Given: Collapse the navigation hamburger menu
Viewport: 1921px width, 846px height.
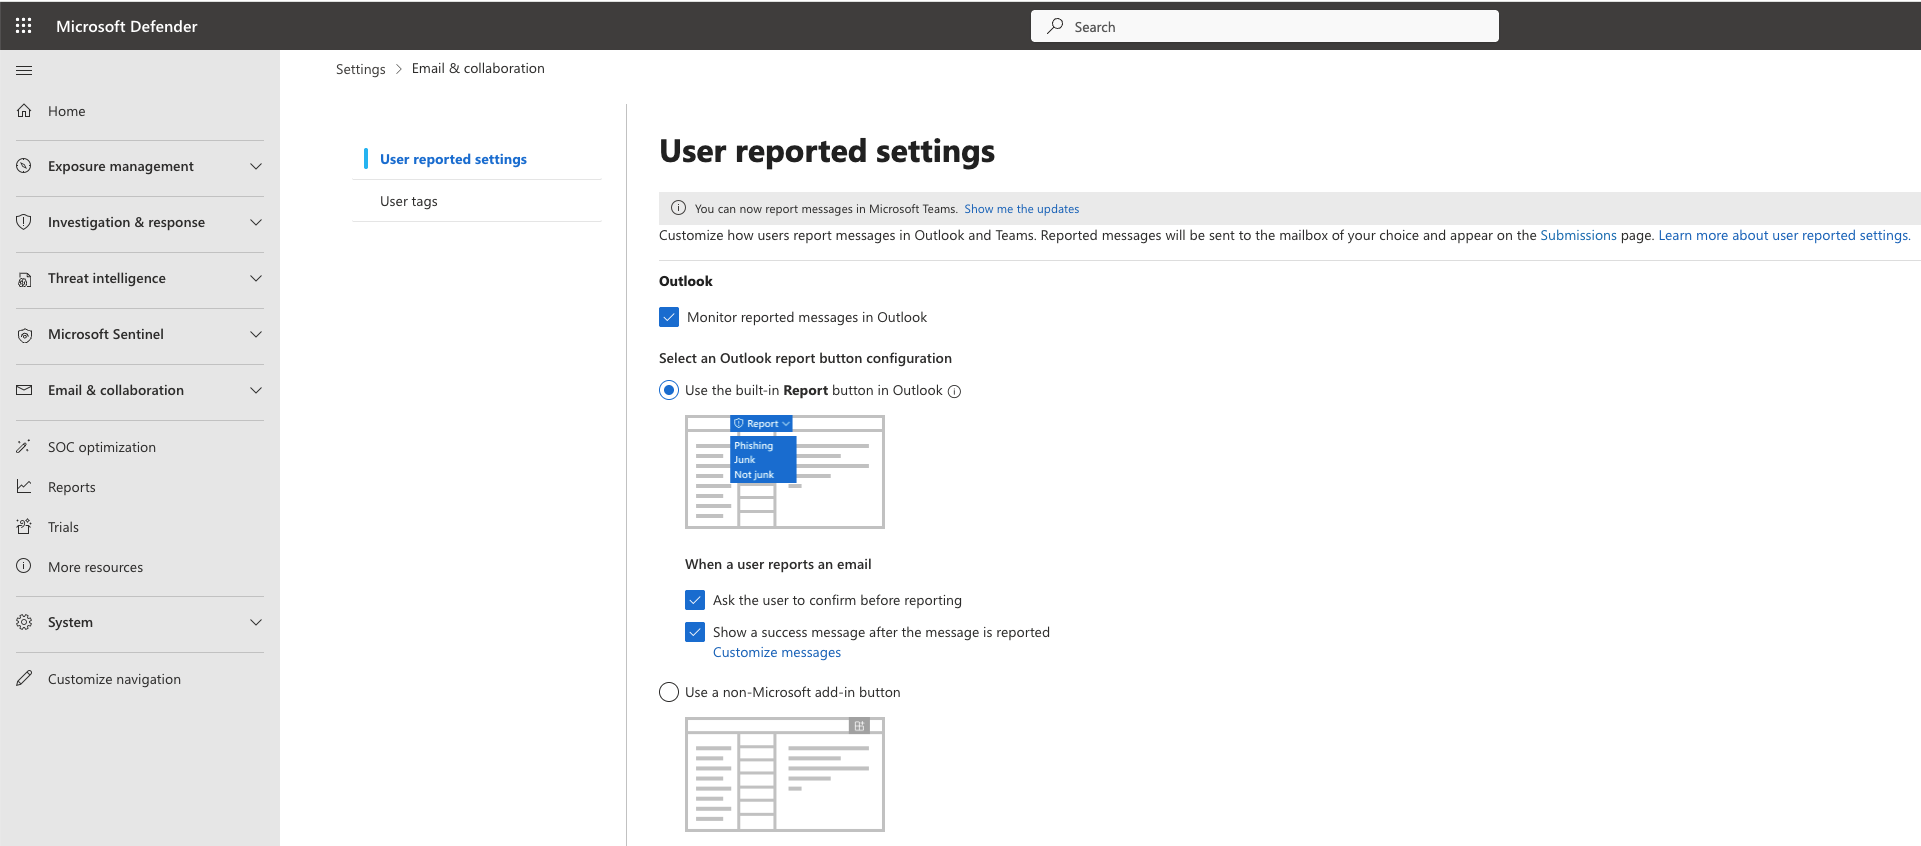Looking at the screenshot, I should click(x=24, y=70).
